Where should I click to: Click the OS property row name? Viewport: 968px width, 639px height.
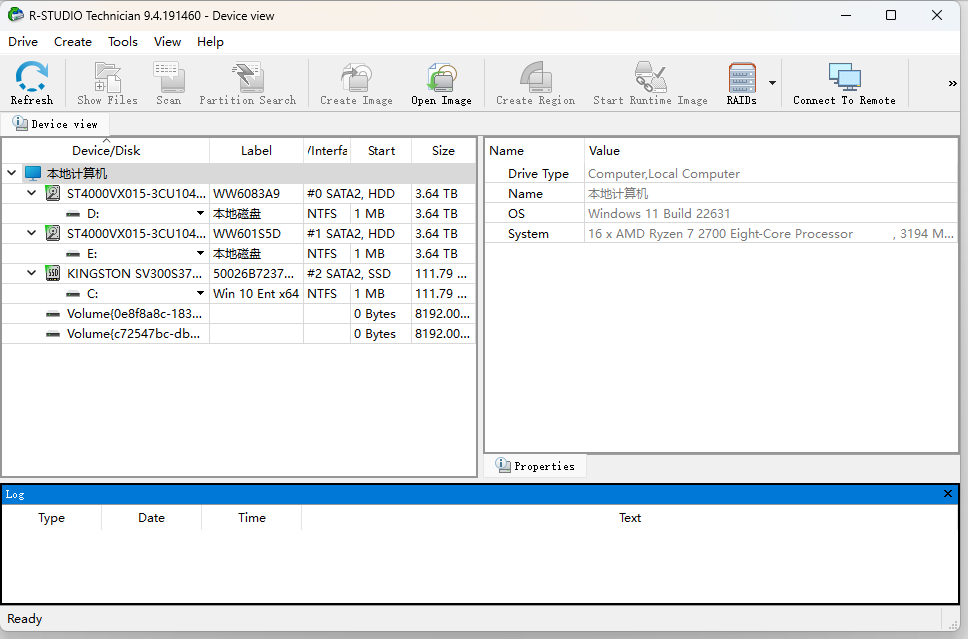516,214
